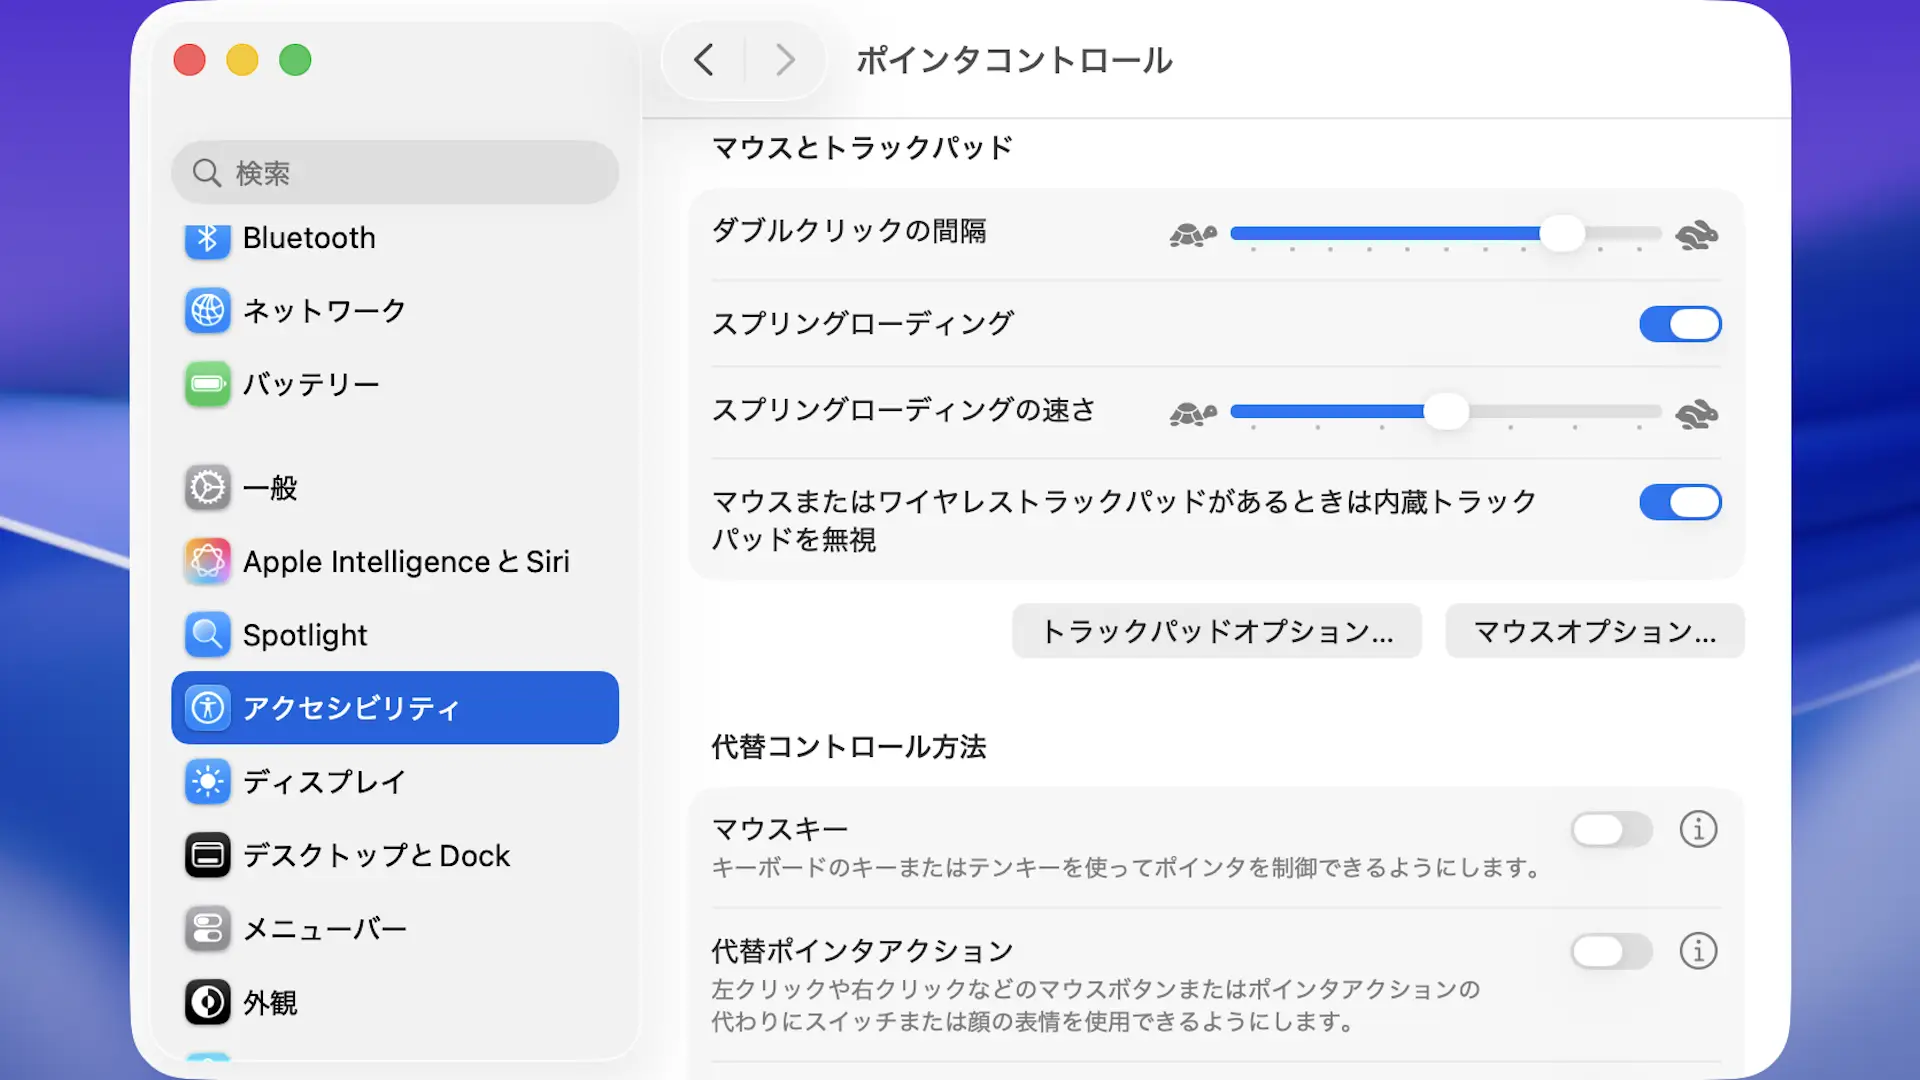Click the Bluetooth icon in sidebar
Image resolution: width=1920 pixels, height=1080 pixels.
click(207, 238)
